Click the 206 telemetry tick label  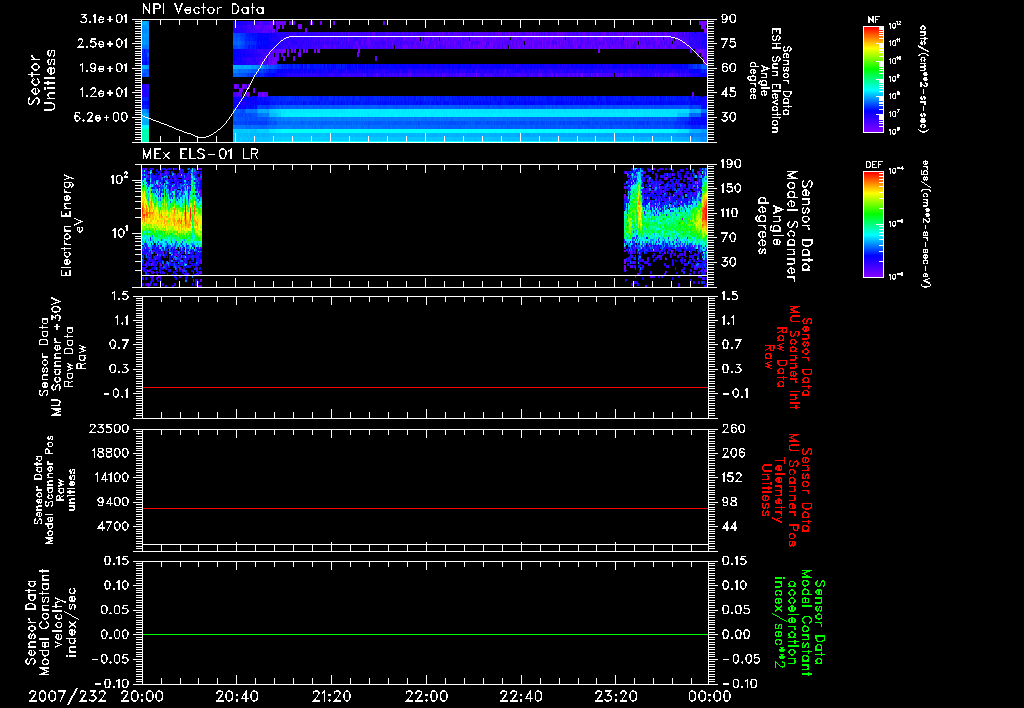[731, 453]
